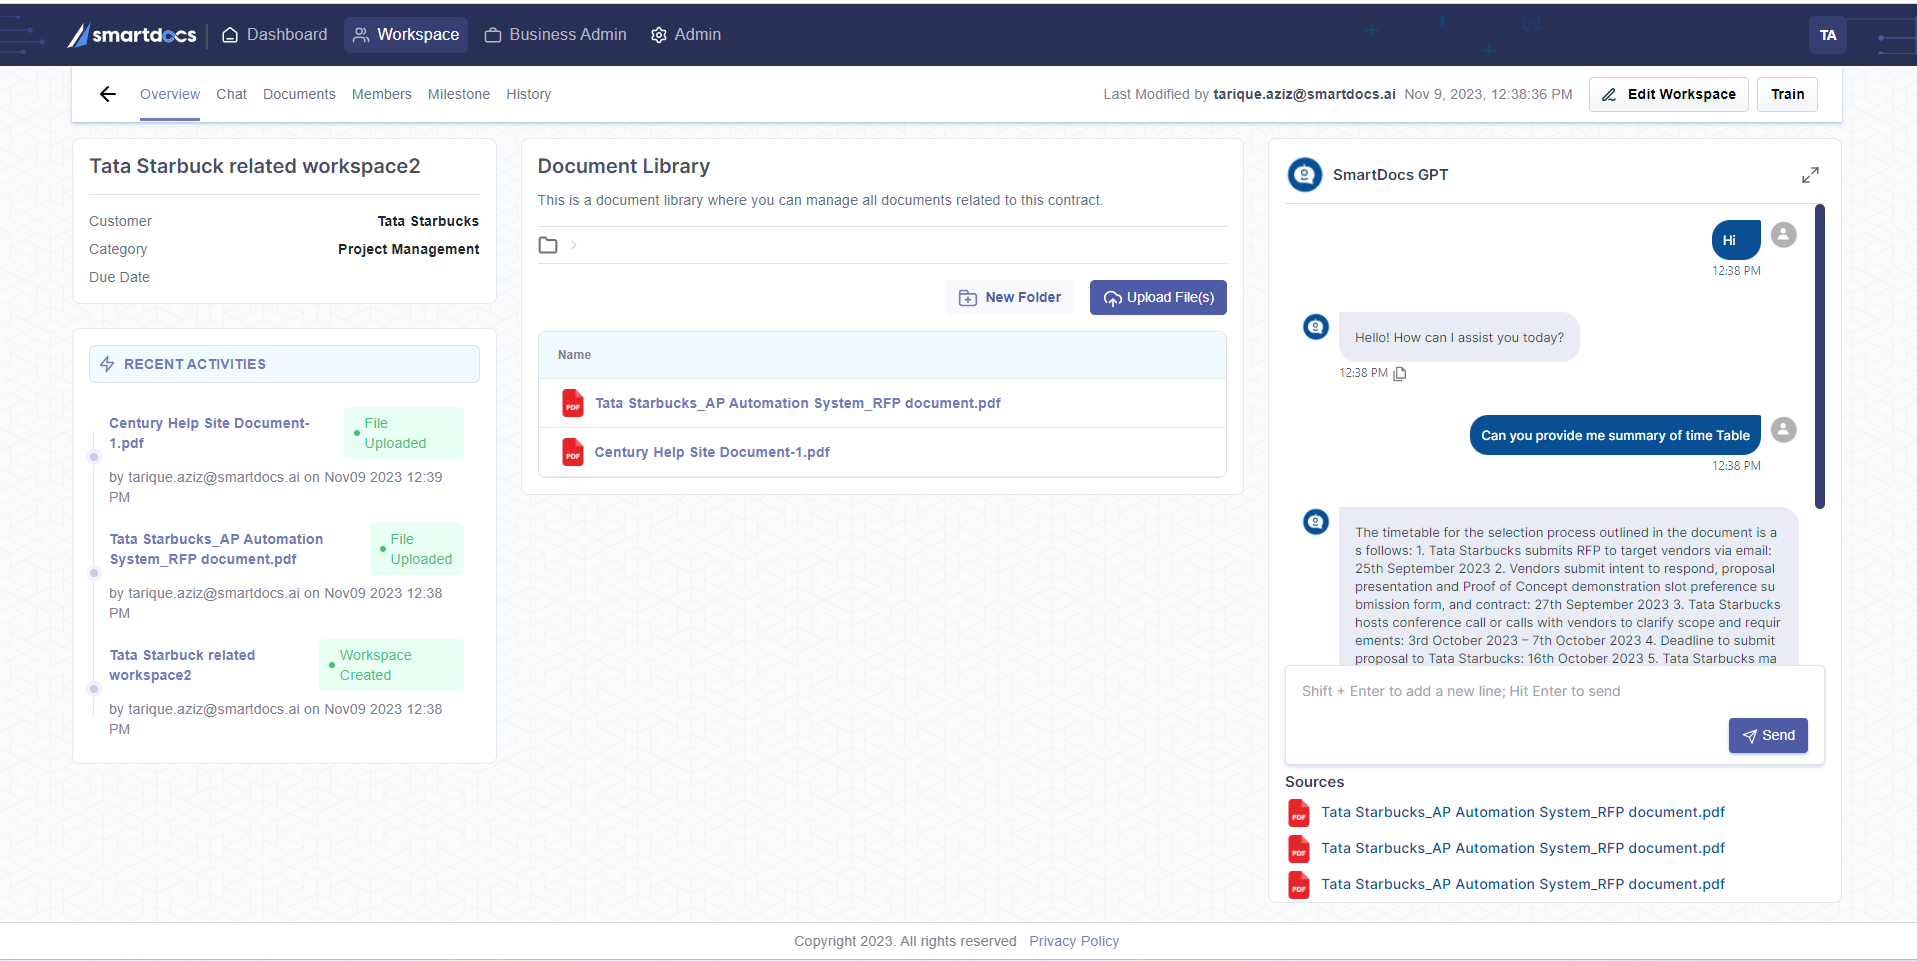Viewport: 1917px width, 961px height.
Task: Click the SmartDocs GPT avatar icon
Action: [x=1304, y=175]
